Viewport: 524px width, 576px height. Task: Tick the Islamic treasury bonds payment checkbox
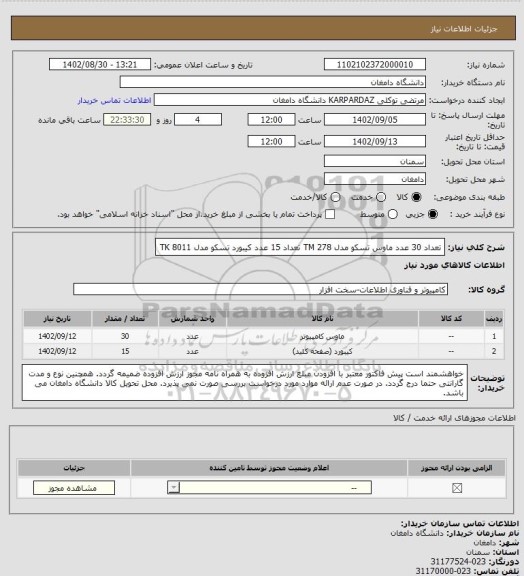coord(330,214)
